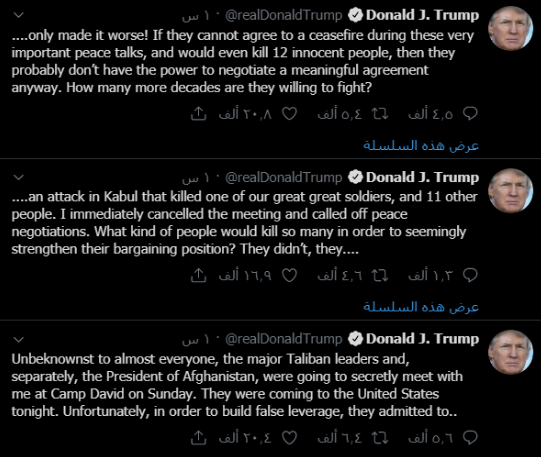Retweet the Camp David tweet
This screenshot has width=541, height=457.
[380, 438]
